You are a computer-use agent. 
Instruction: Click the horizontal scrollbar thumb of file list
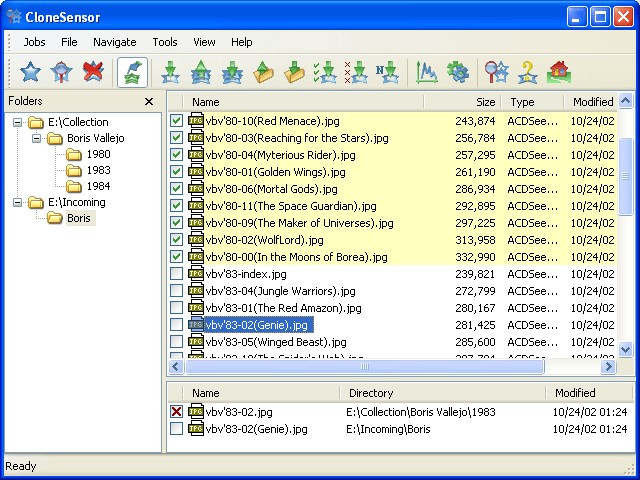tap(365, 367)
